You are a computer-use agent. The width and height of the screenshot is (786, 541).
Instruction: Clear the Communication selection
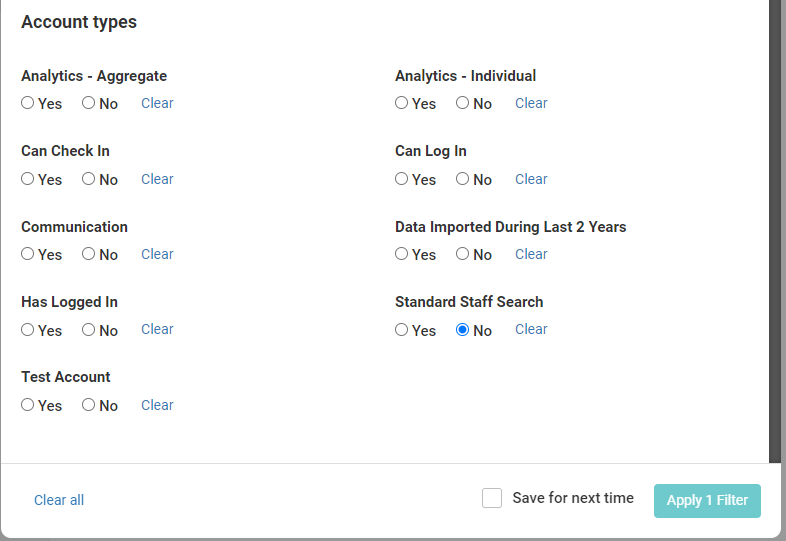click(x=157, y=254)
